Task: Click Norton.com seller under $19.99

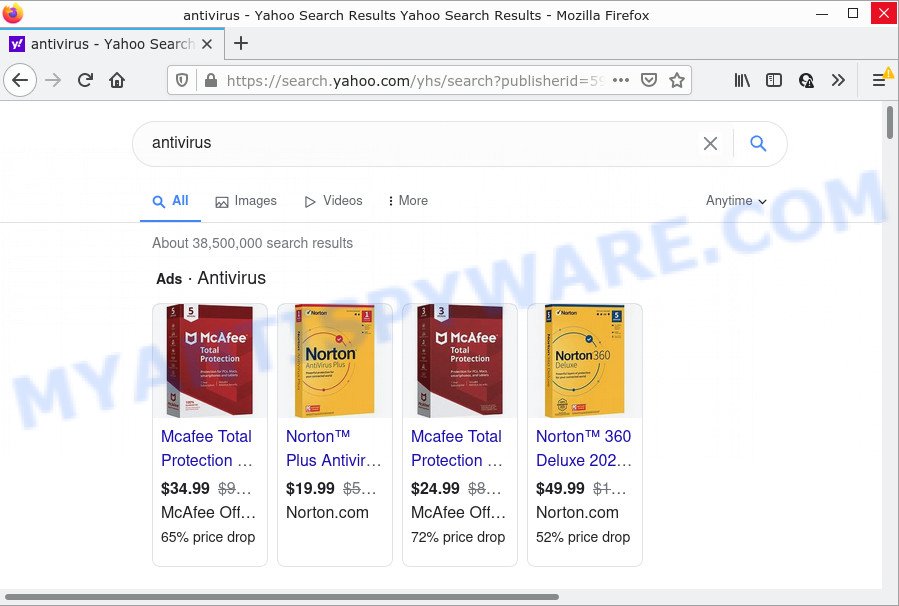Action: [x=327, y=513]
